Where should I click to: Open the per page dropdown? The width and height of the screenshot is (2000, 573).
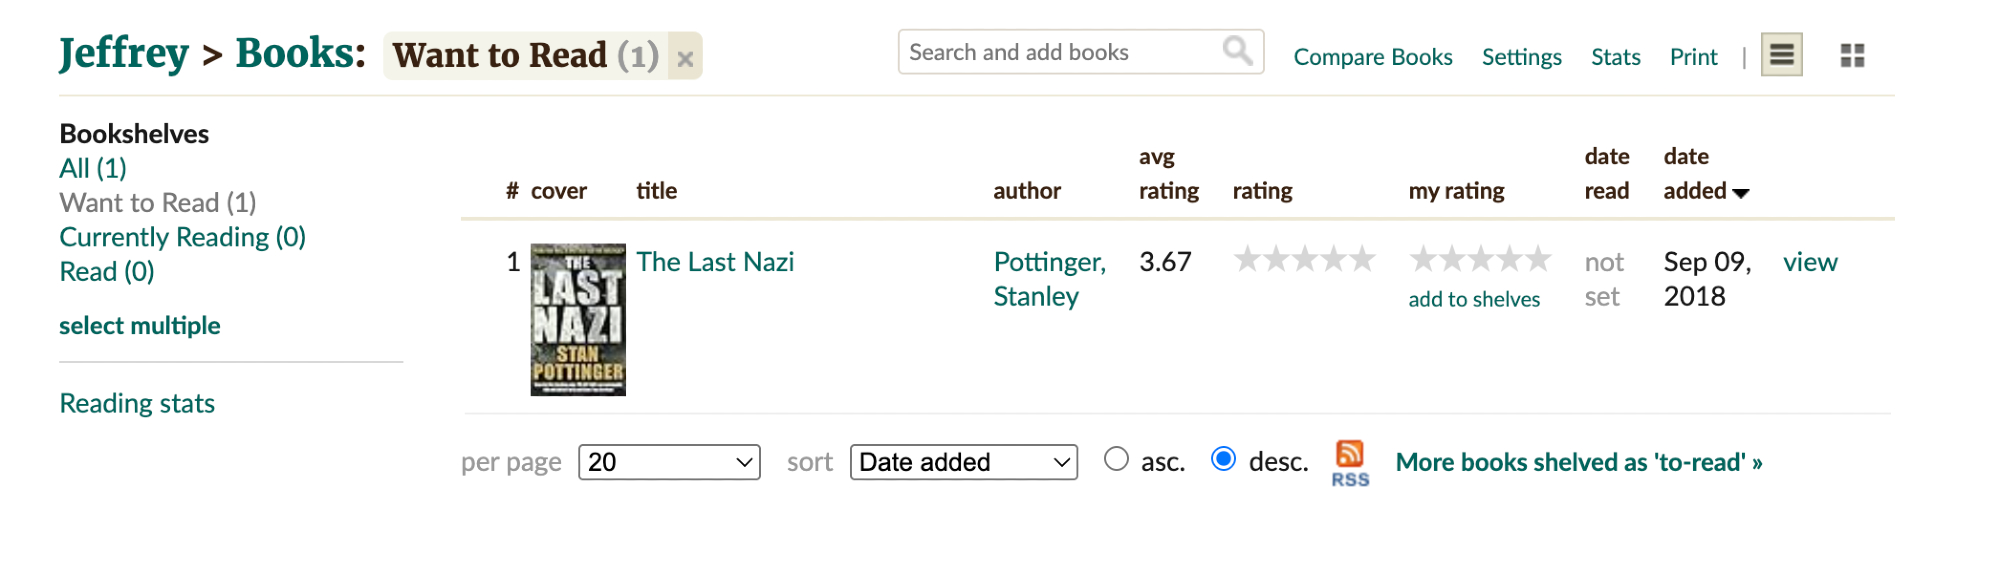(669, 462)
